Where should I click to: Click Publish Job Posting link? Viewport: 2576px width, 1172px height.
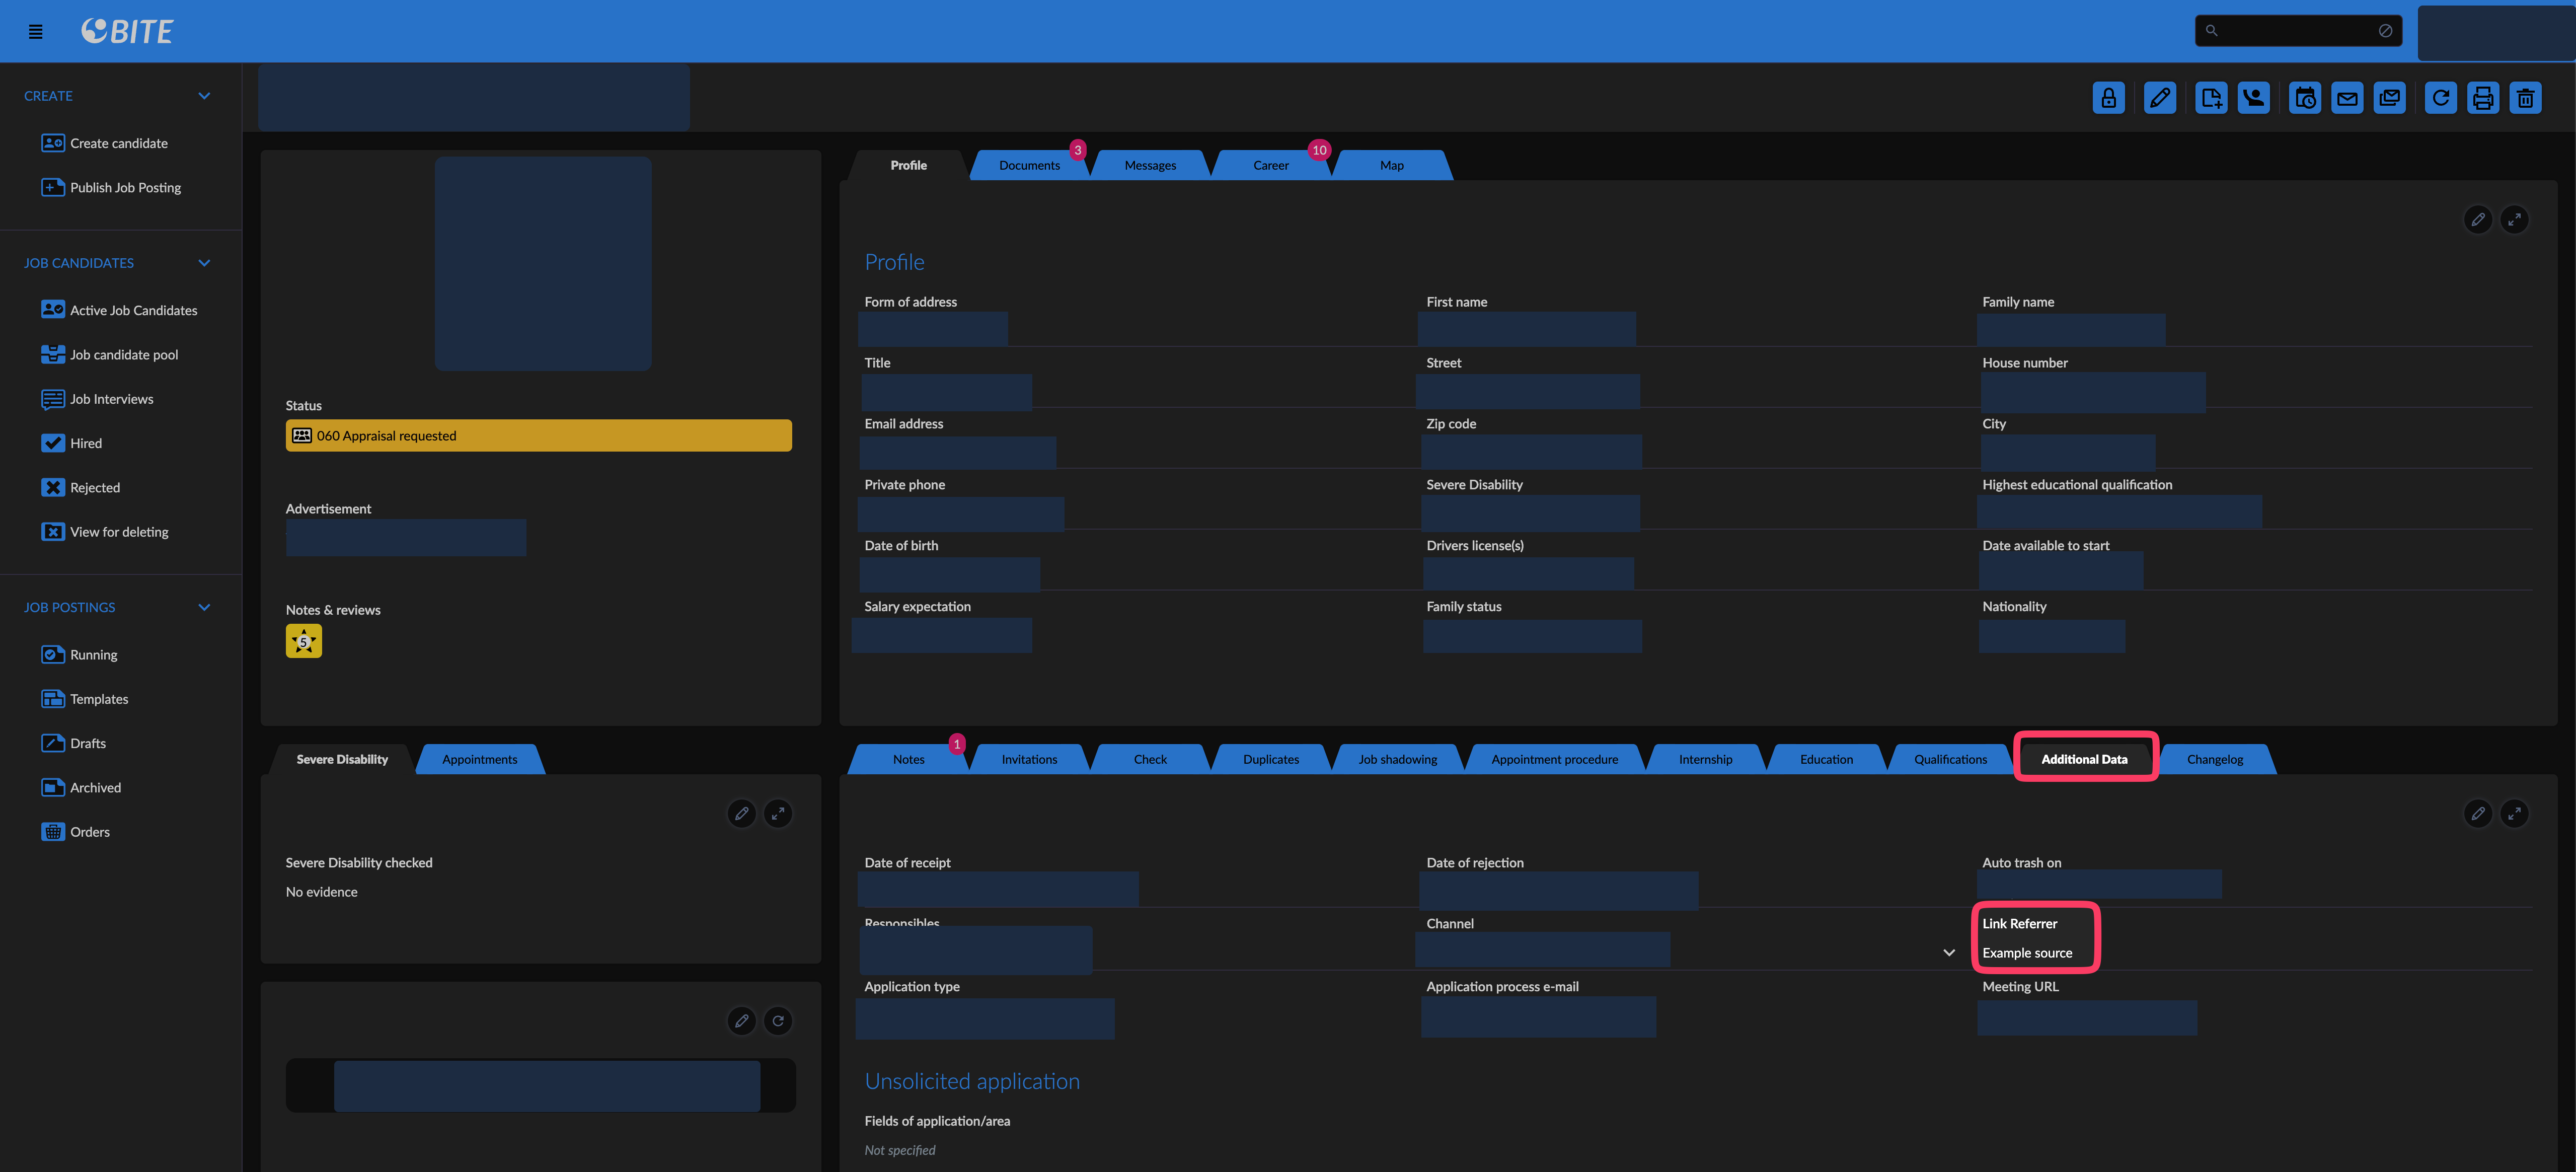125,188
